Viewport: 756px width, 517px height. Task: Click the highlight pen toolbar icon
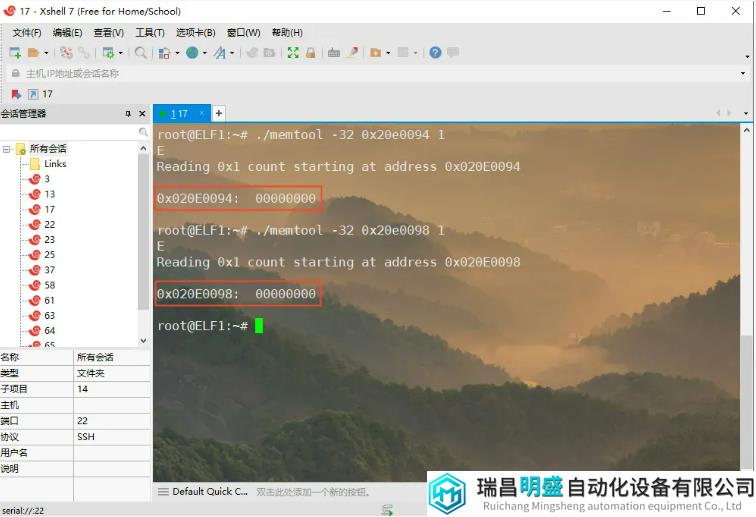[353, 53]
